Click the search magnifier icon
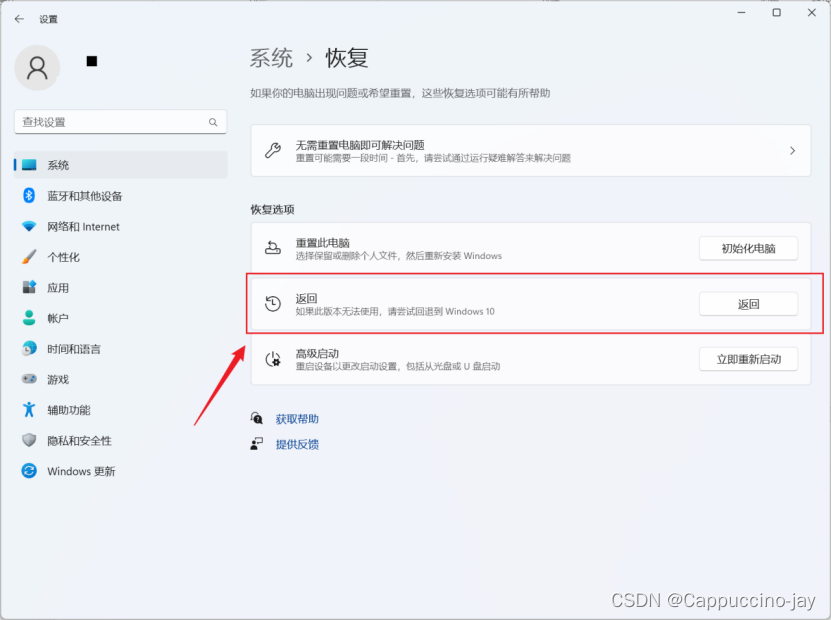 213,122
